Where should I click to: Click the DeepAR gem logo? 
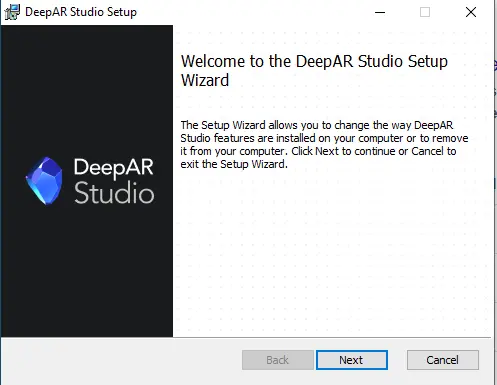[x=44, y=180]
